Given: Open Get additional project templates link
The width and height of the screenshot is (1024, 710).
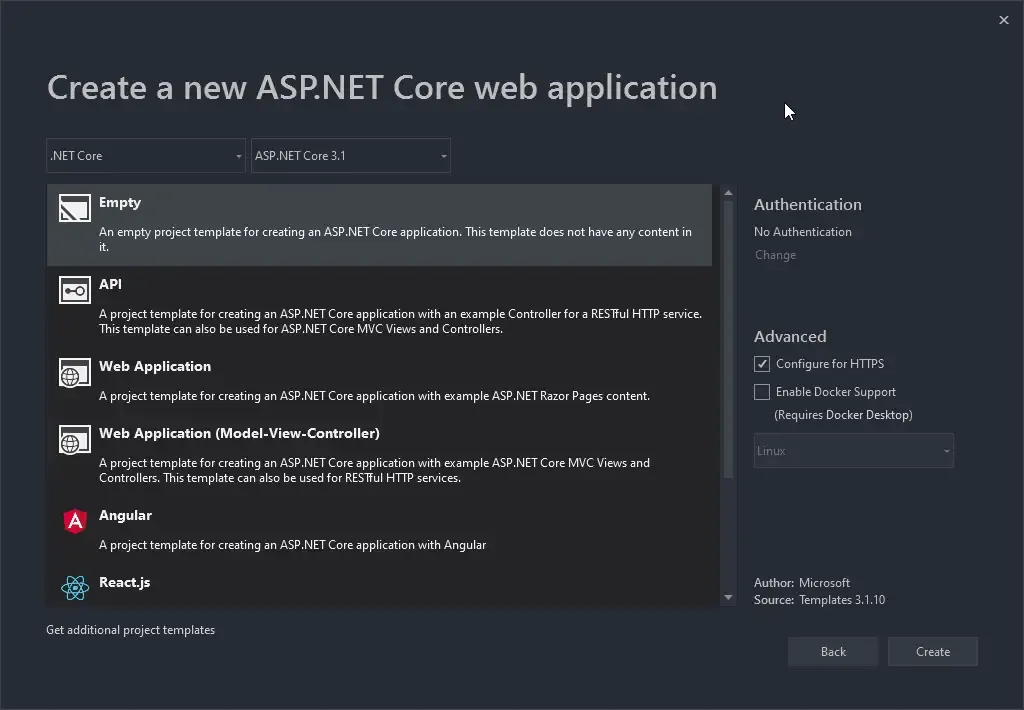Looking at the screenshot, I should click(x=131, y=629).
